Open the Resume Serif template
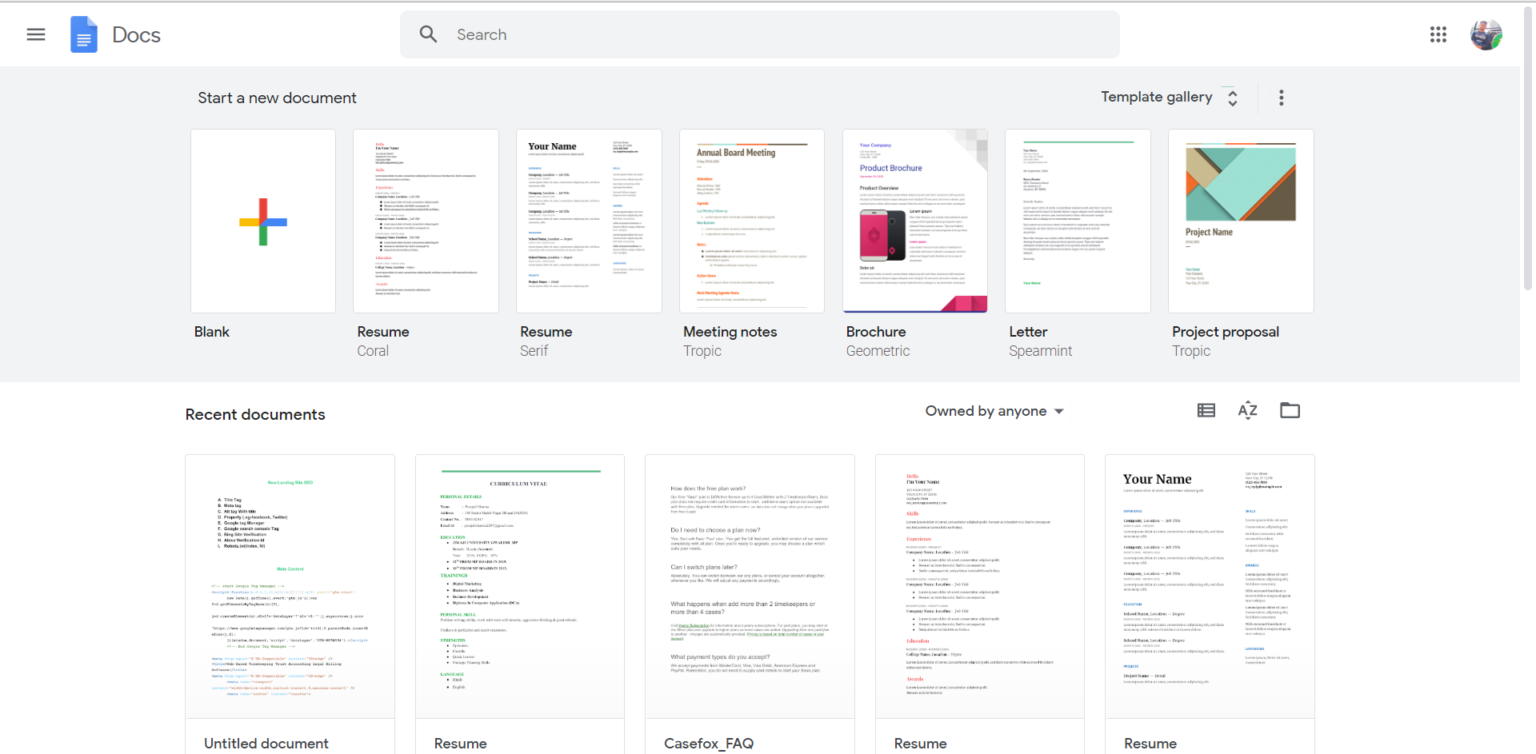 pyautogui.click(x=588, y=220)
